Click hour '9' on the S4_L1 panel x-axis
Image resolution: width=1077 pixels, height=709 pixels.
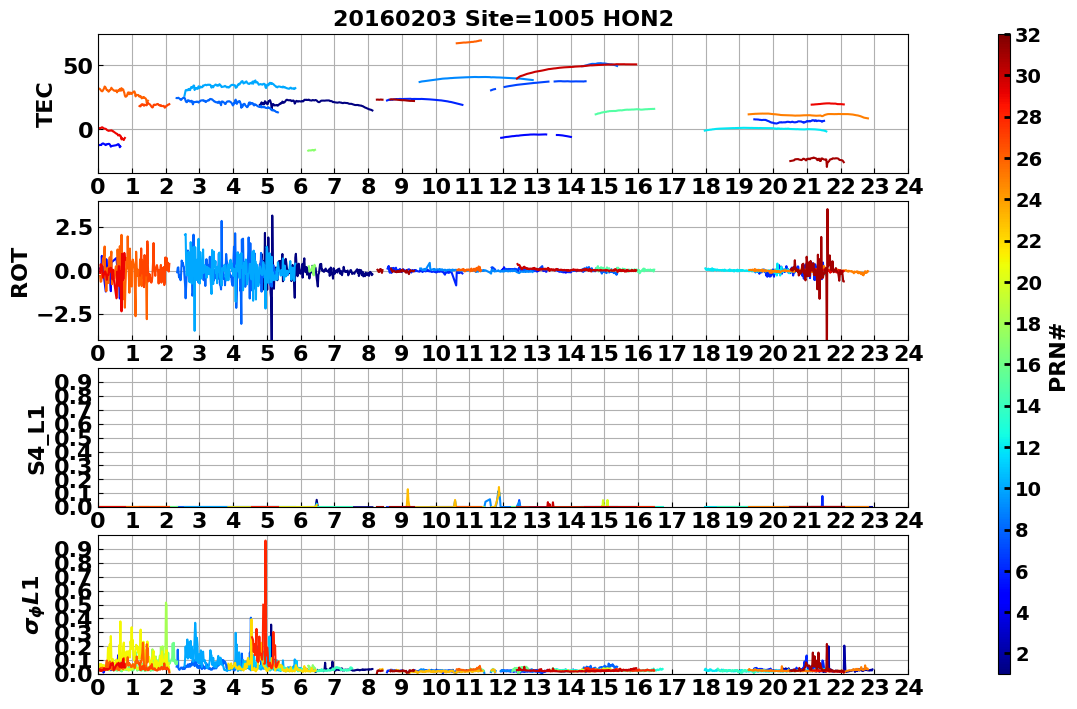(403, 520)
